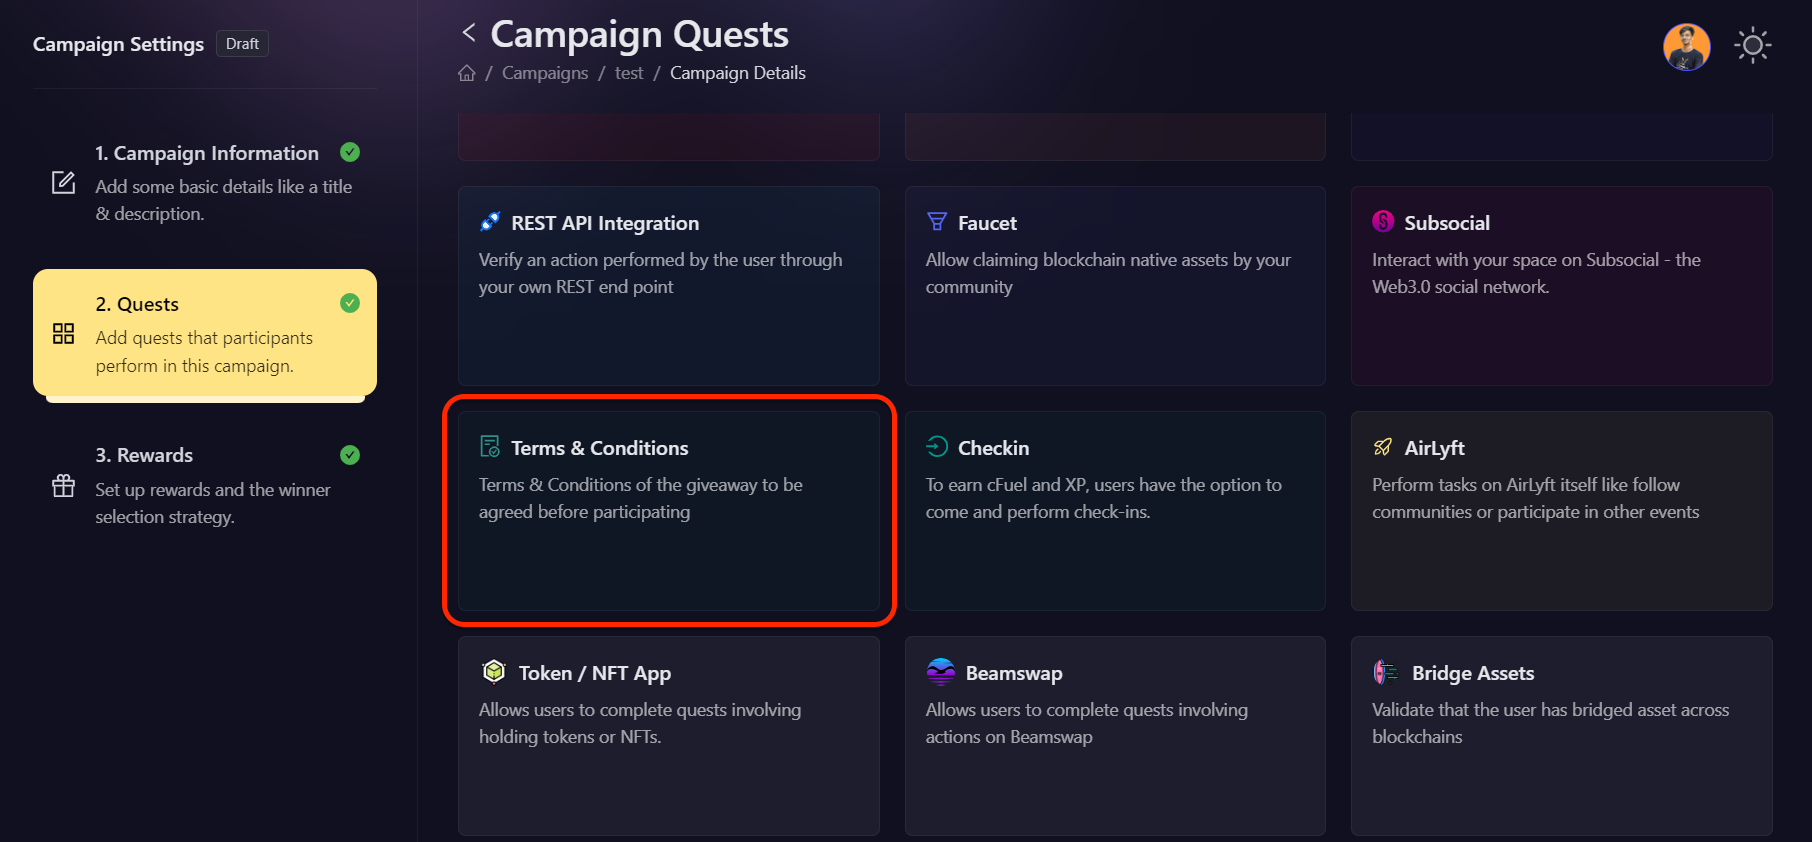The image size is (1812, 842).
Task: Click the Terms & Conditions document icon
Action: click(491, 447)
